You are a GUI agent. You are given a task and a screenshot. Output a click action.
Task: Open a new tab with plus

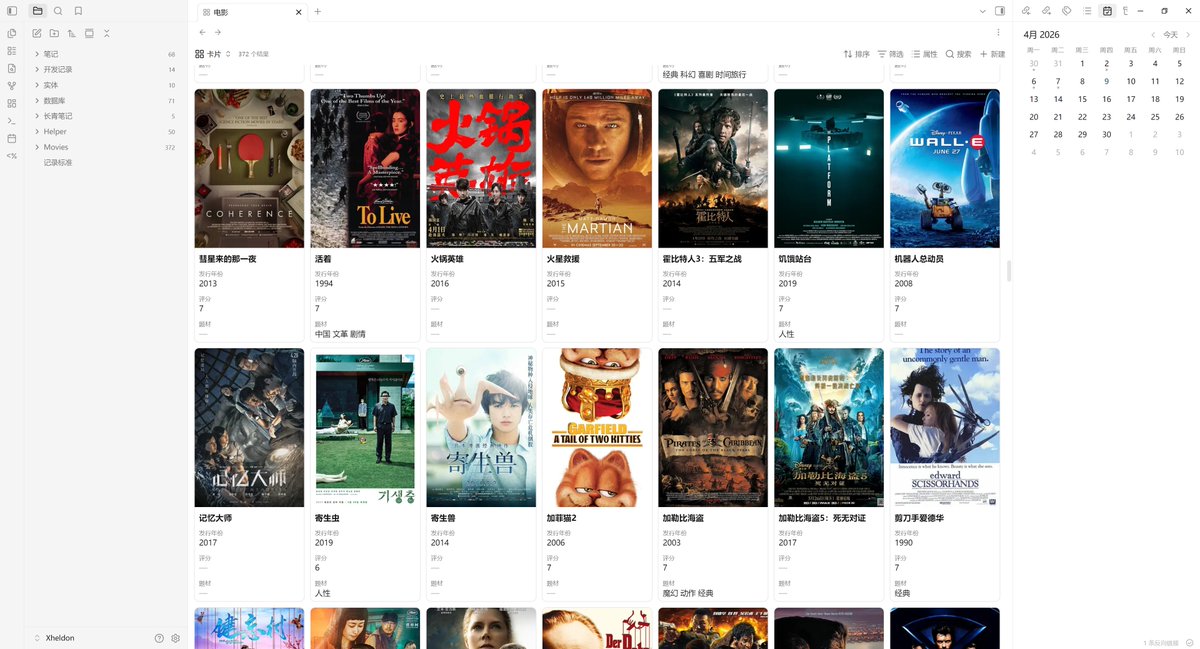pos(318,12)
